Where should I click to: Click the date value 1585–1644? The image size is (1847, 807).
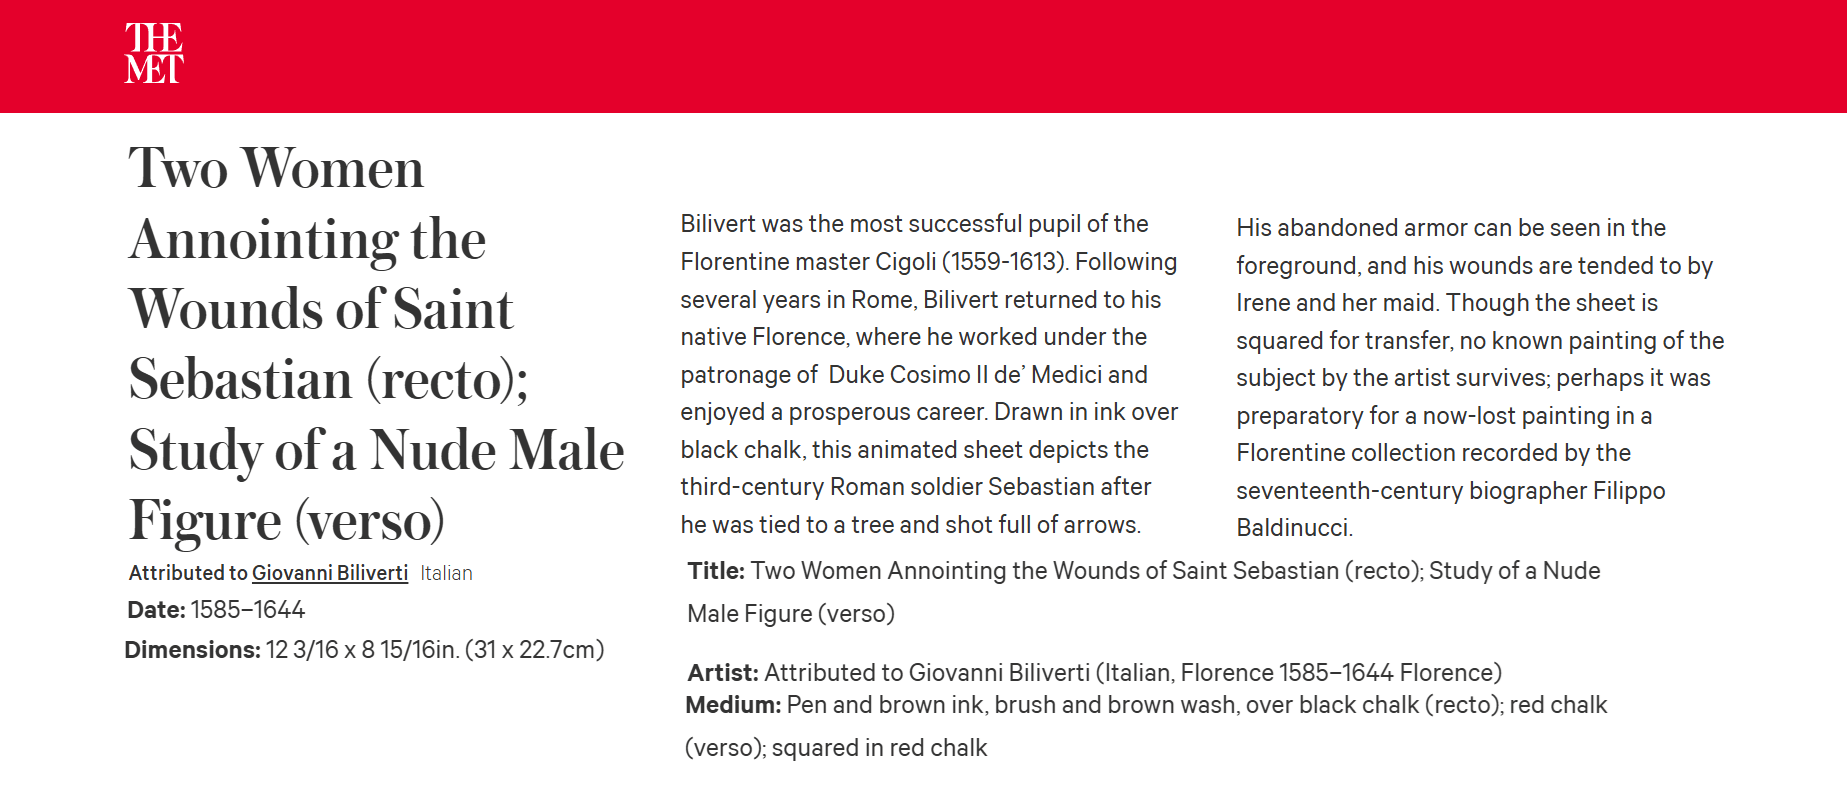248,610
